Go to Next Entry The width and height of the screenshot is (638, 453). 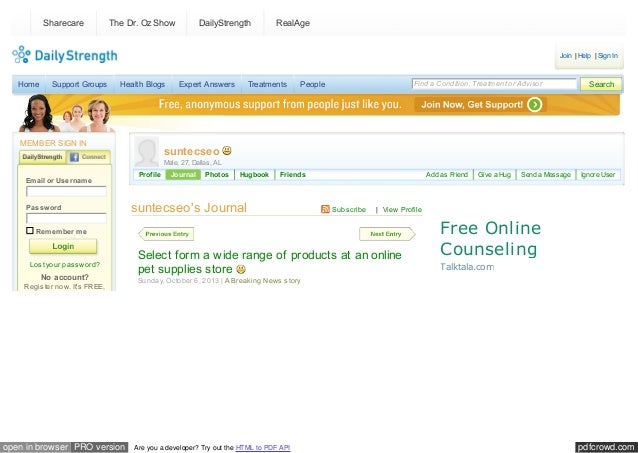click(x=387, y=234)
